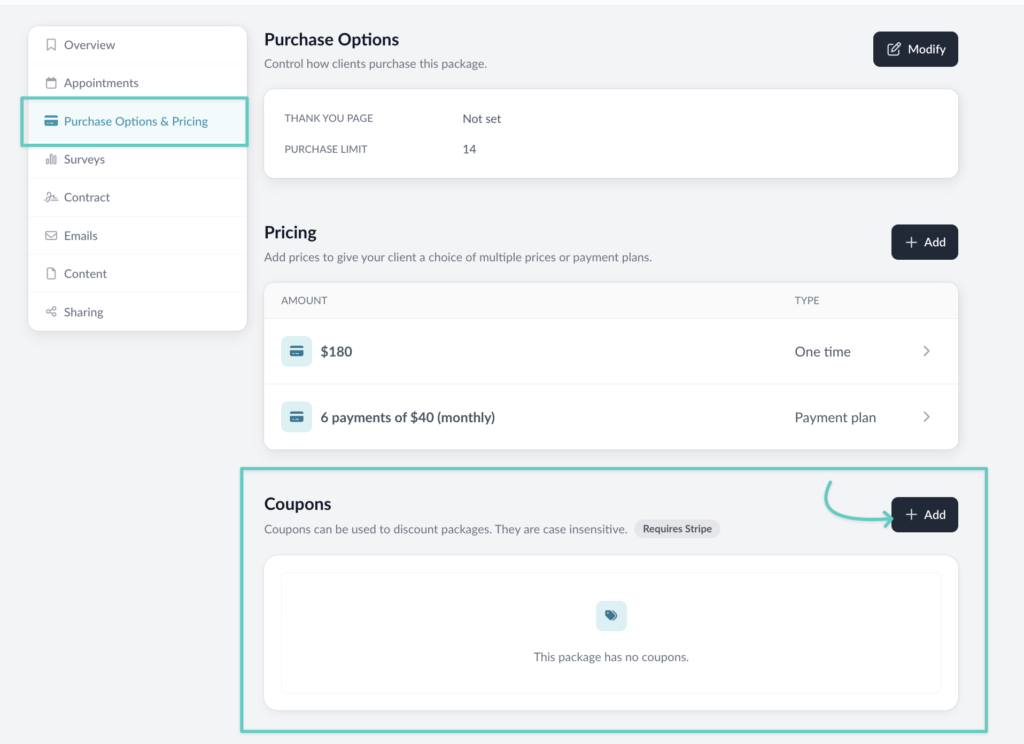Click the Surveys bar chart icon
Viewport: 1024px width, 744px height.
(51, 160)
